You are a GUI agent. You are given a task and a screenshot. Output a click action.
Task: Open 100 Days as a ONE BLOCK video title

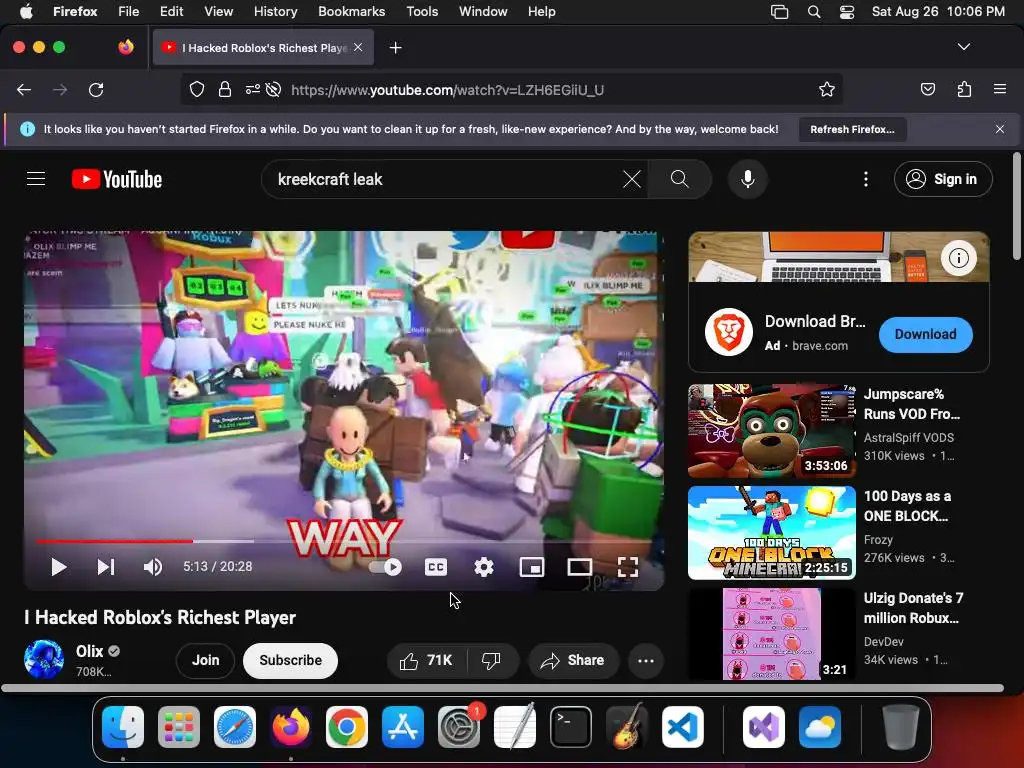(908, 506)
